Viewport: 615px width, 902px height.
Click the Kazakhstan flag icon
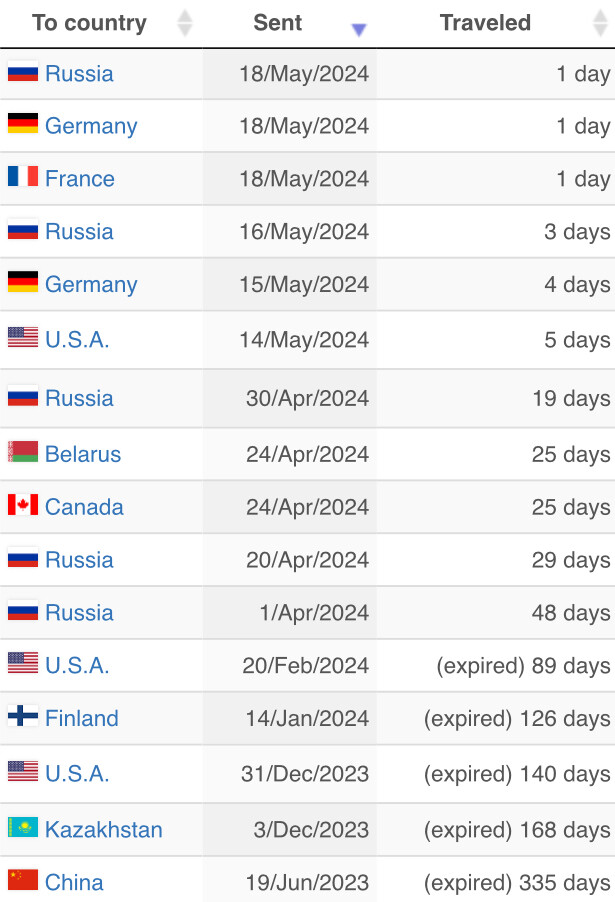point(23,827)
